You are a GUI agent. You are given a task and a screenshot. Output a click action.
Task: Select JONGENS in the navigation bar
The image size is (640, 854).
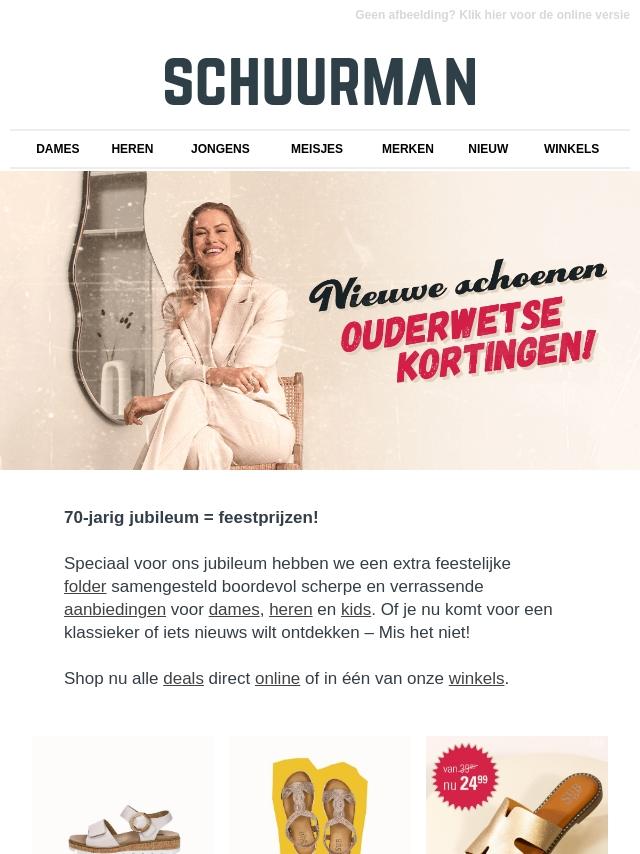pos(220,149)
